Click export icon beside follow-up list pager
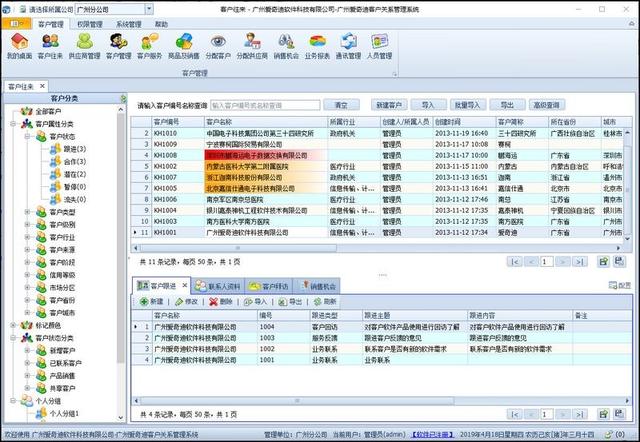This screenshot has height=442, width=640. (x=603, y=414)
